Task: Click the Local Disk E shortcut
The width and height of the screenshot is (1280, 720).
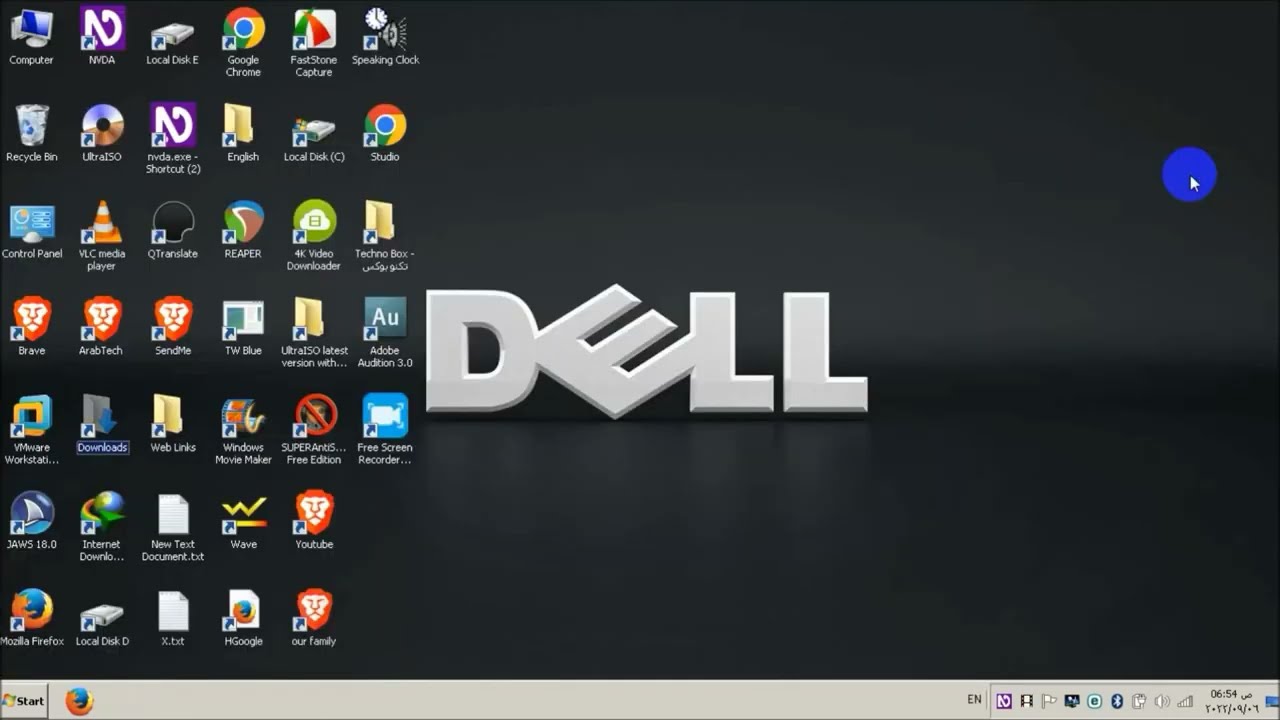Action: point(172,37)
